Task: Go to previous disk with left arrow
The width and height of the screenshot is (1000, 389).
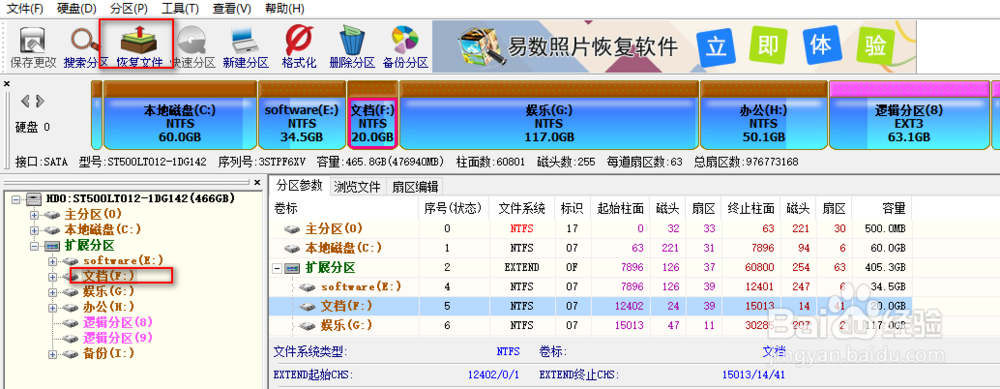Action: (26, 101)
